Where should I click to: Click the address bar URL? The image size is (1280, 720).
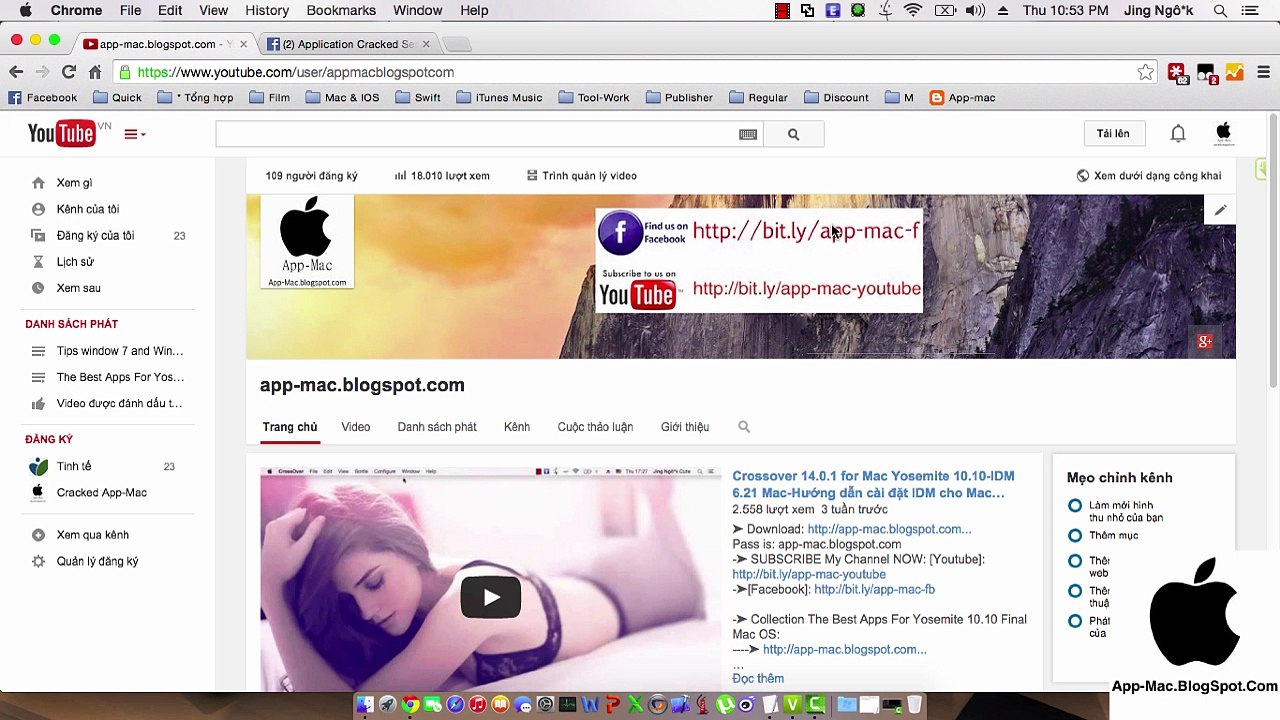pos(296,72)
